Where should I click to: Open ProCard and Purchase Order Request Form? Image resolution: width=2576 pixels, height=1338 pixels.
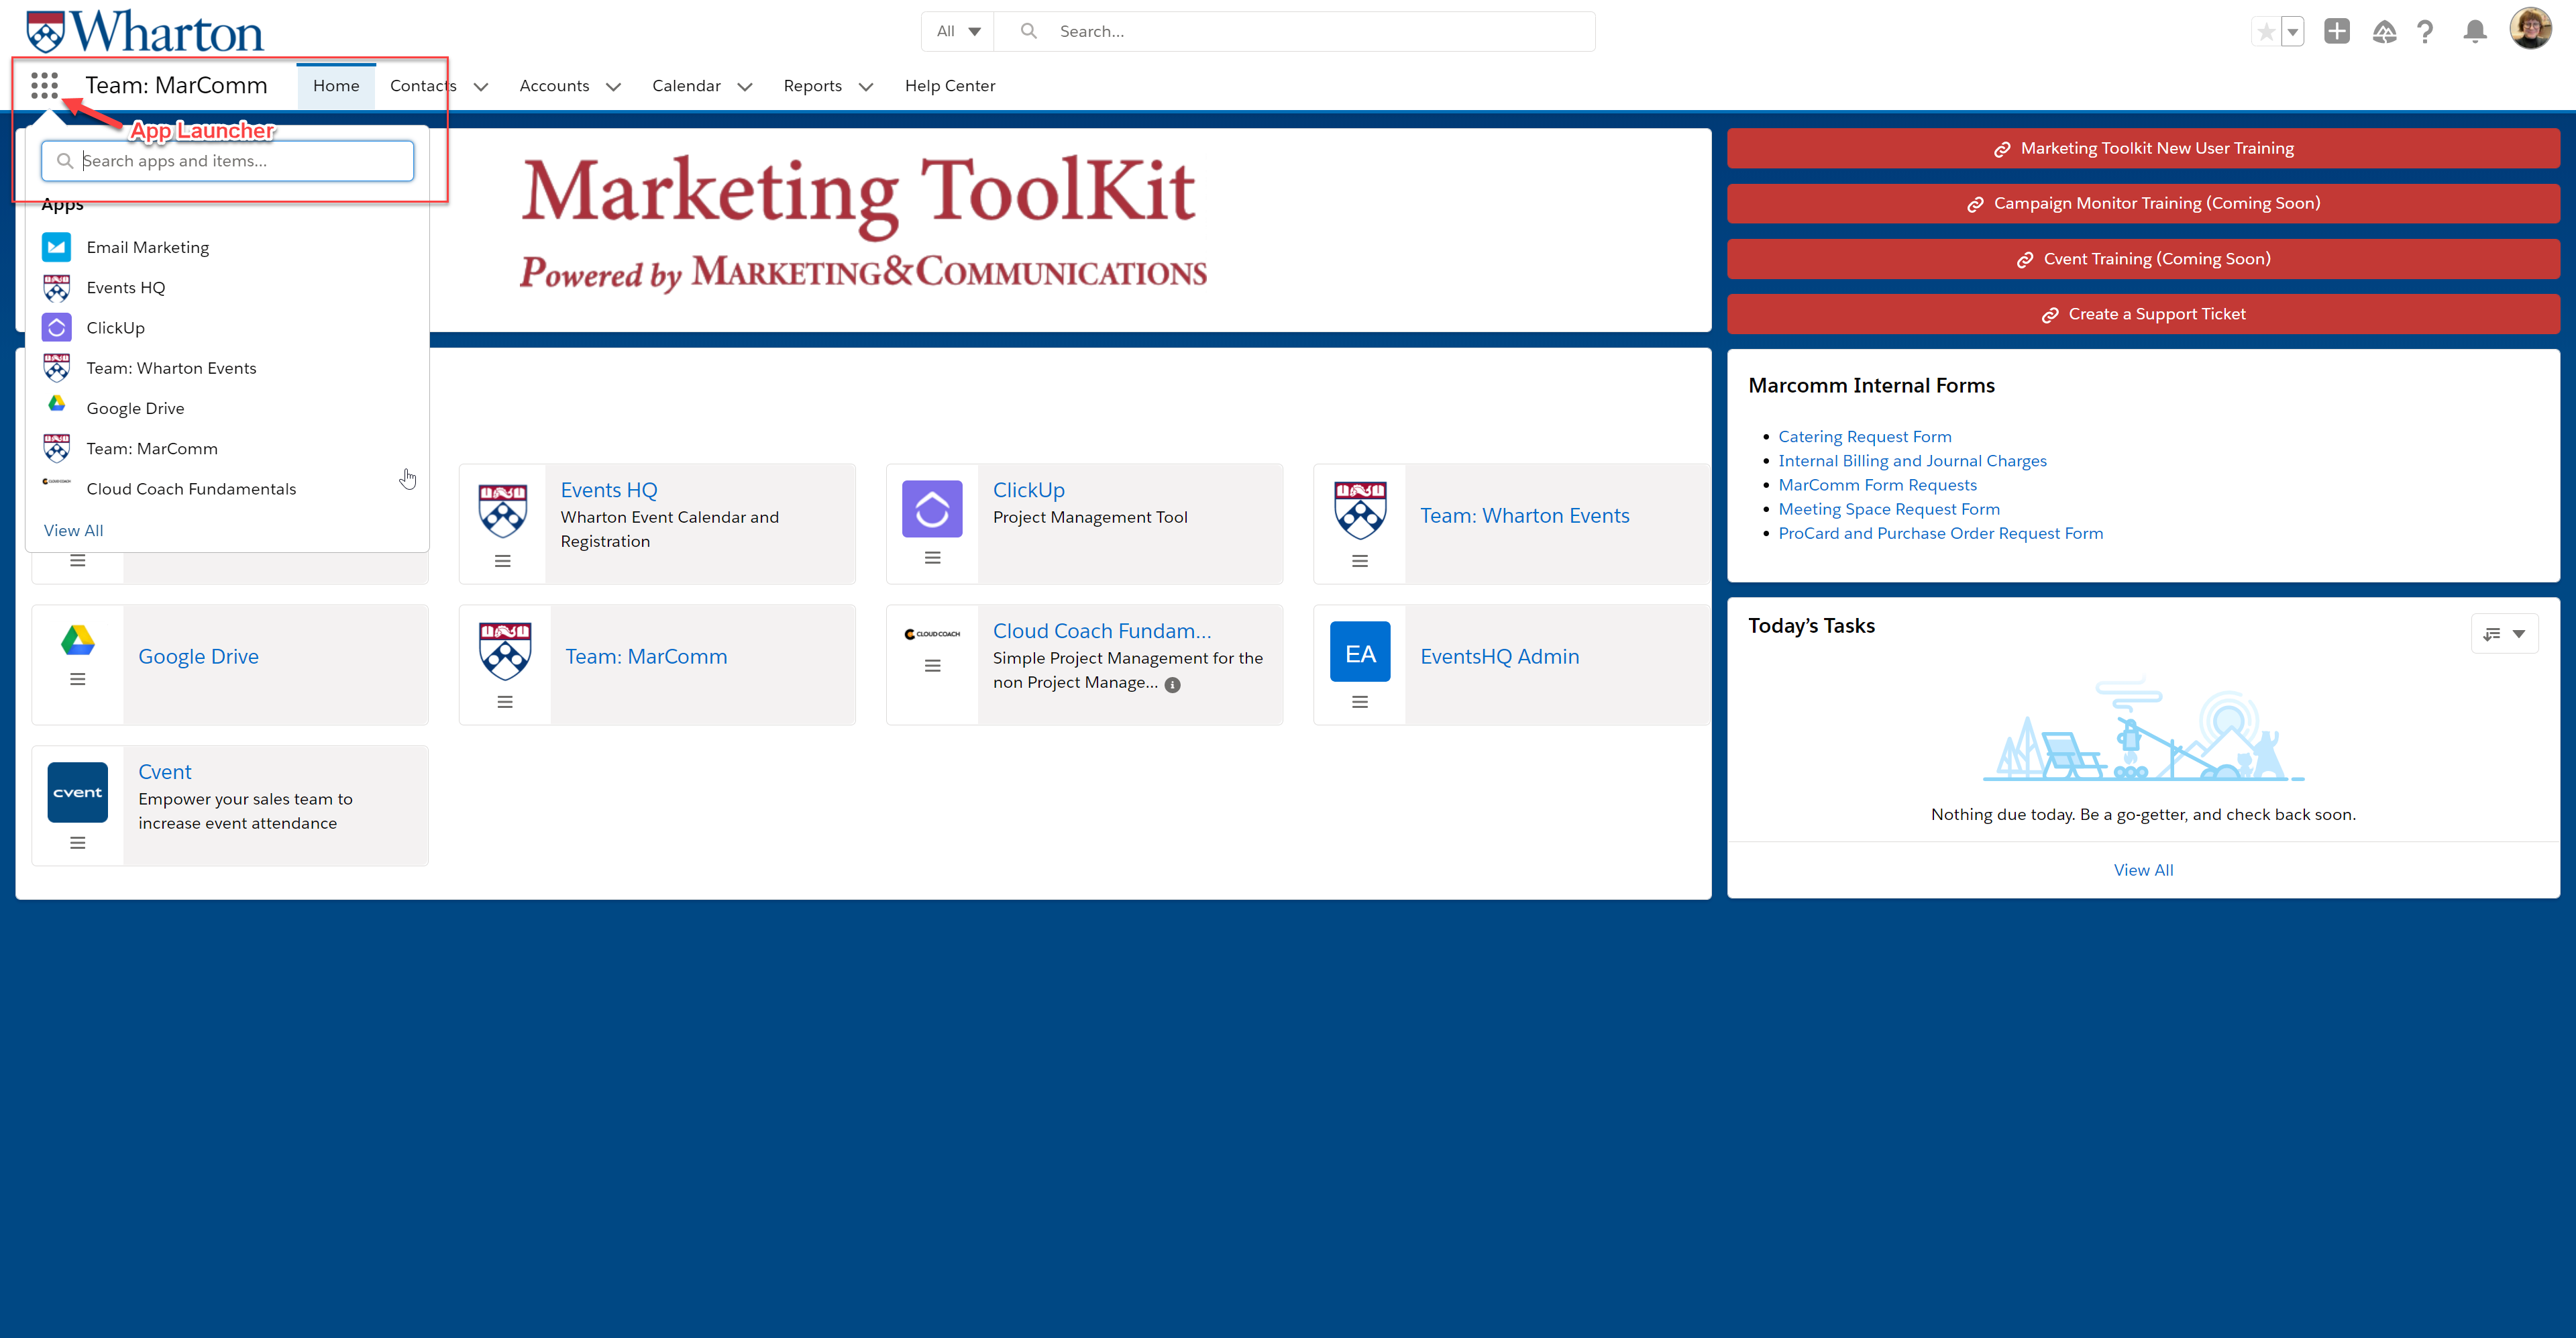click(1940, 533)
